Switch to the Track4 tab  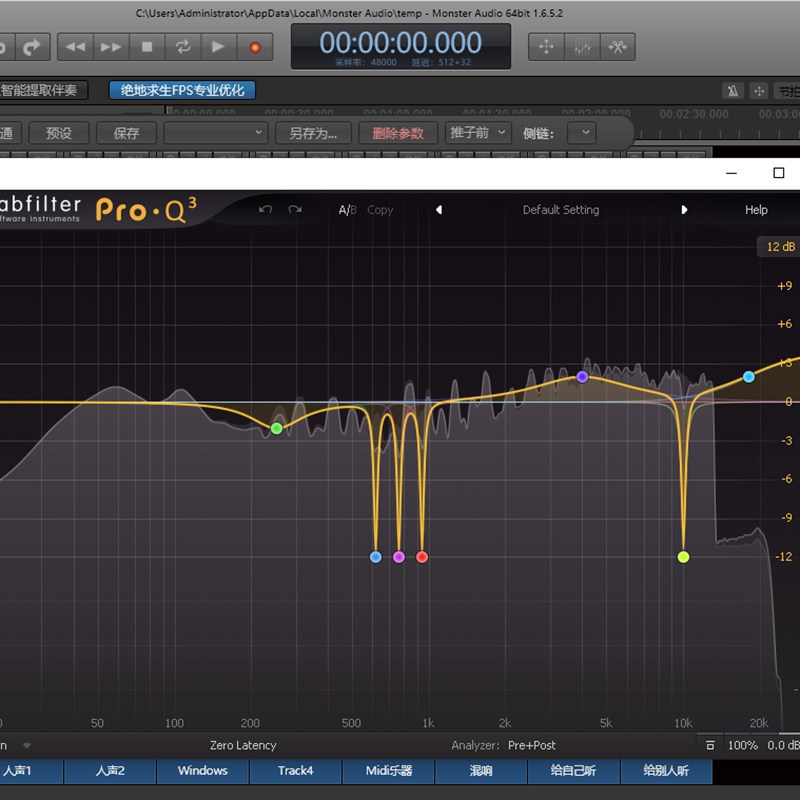coord(295,771)
